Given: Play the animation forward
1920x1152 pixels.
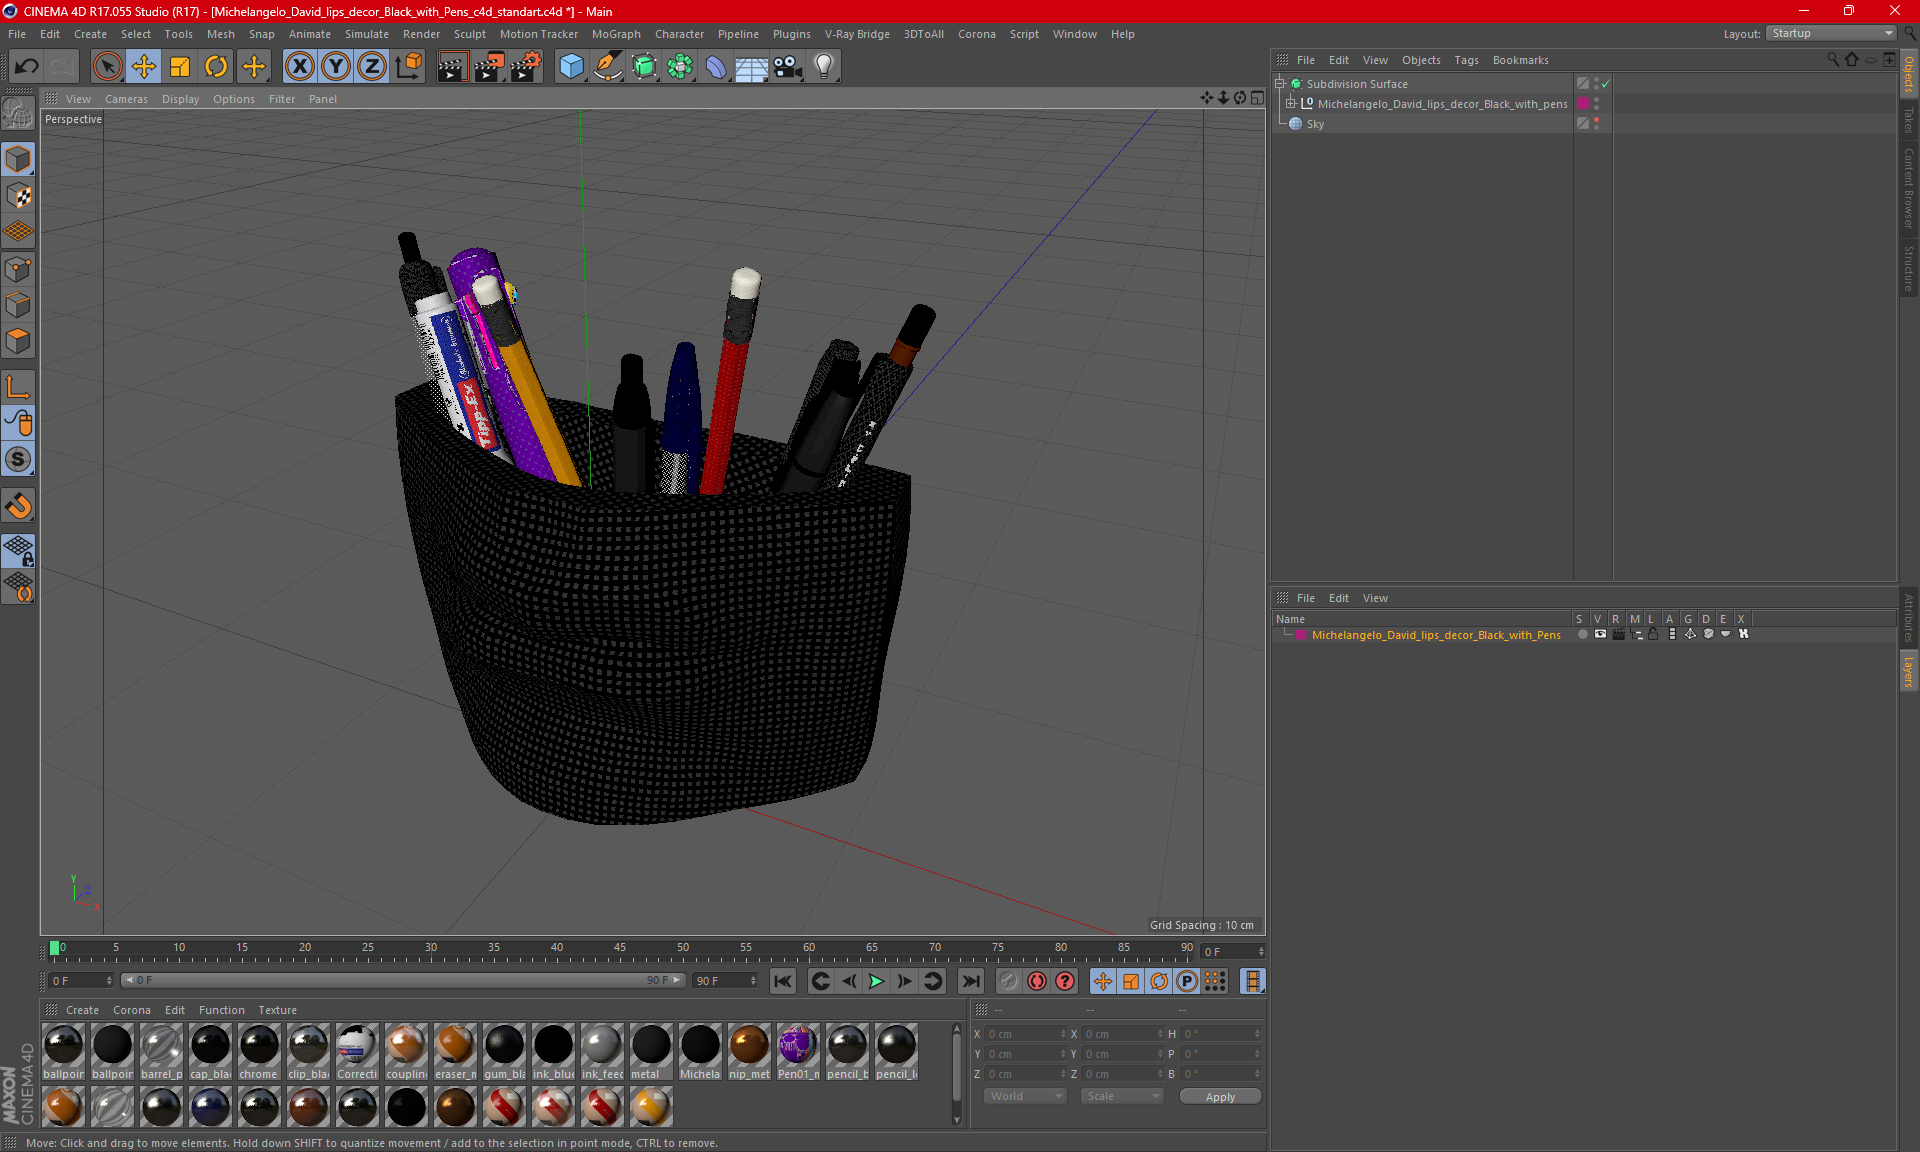Looking at the screenshot, I should coord(876,981).
